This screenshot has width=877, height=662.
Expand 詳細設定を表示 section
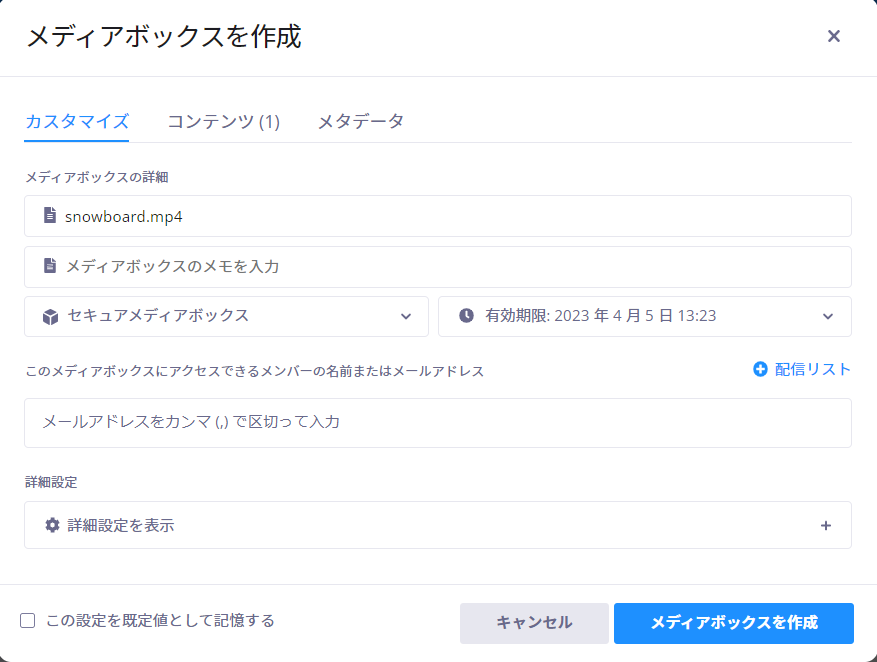tap(438, 525)
